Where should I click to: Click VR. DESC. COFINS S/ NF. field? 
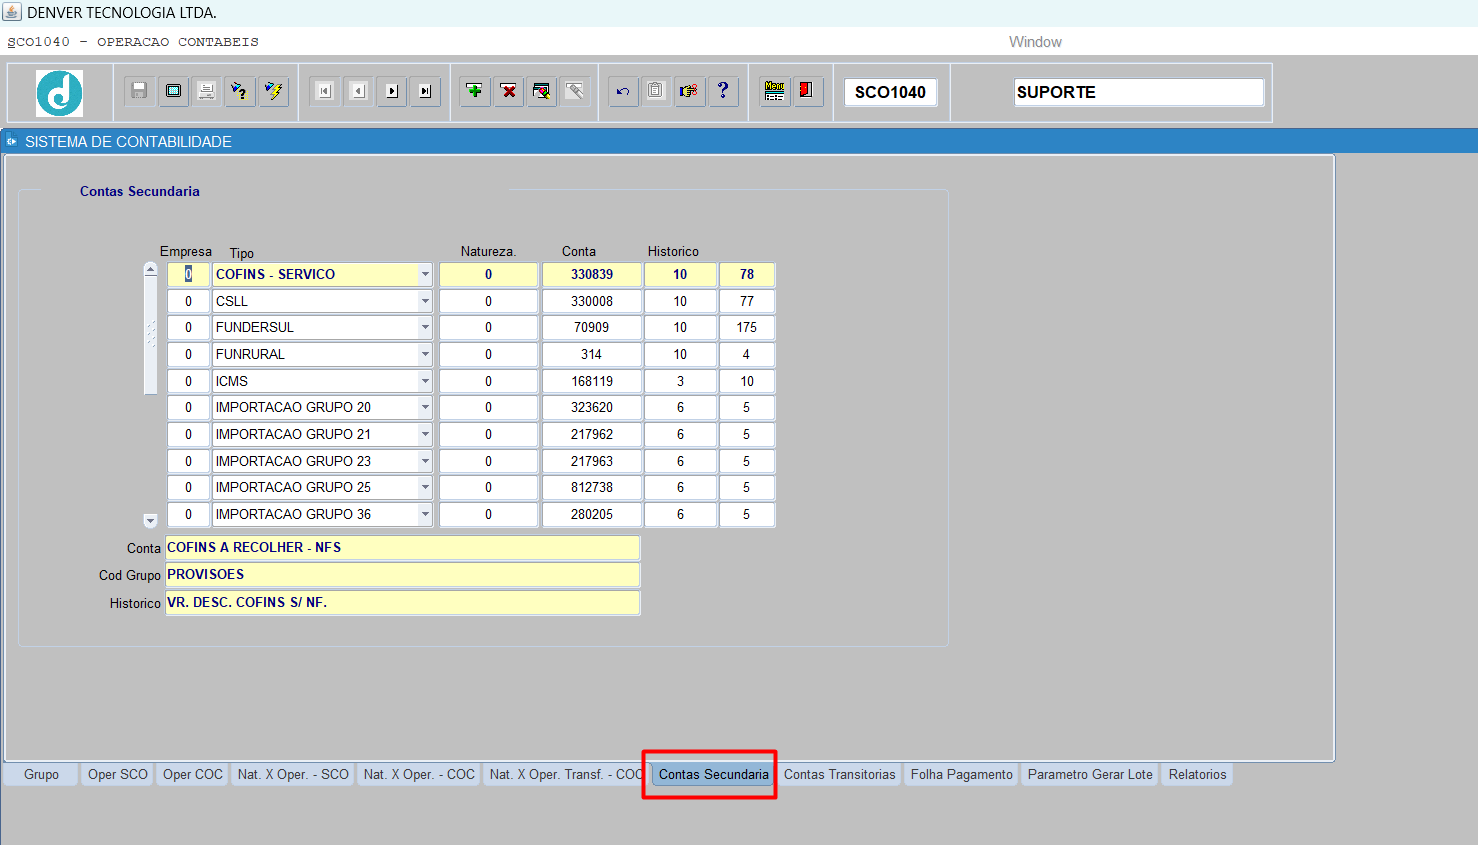(402, 603)
